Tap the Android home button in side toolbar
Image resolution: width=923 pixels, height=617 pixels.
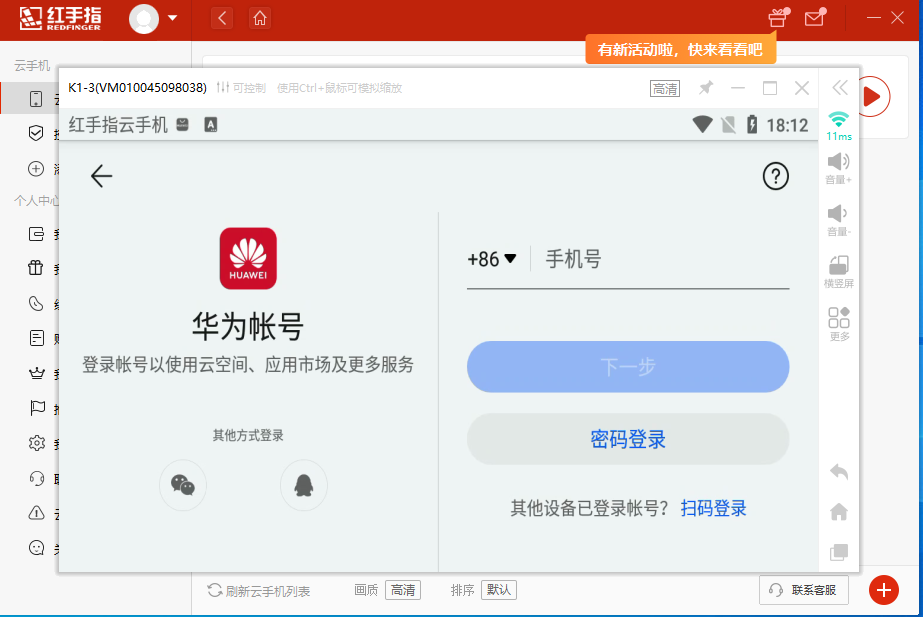pos(839,512)
